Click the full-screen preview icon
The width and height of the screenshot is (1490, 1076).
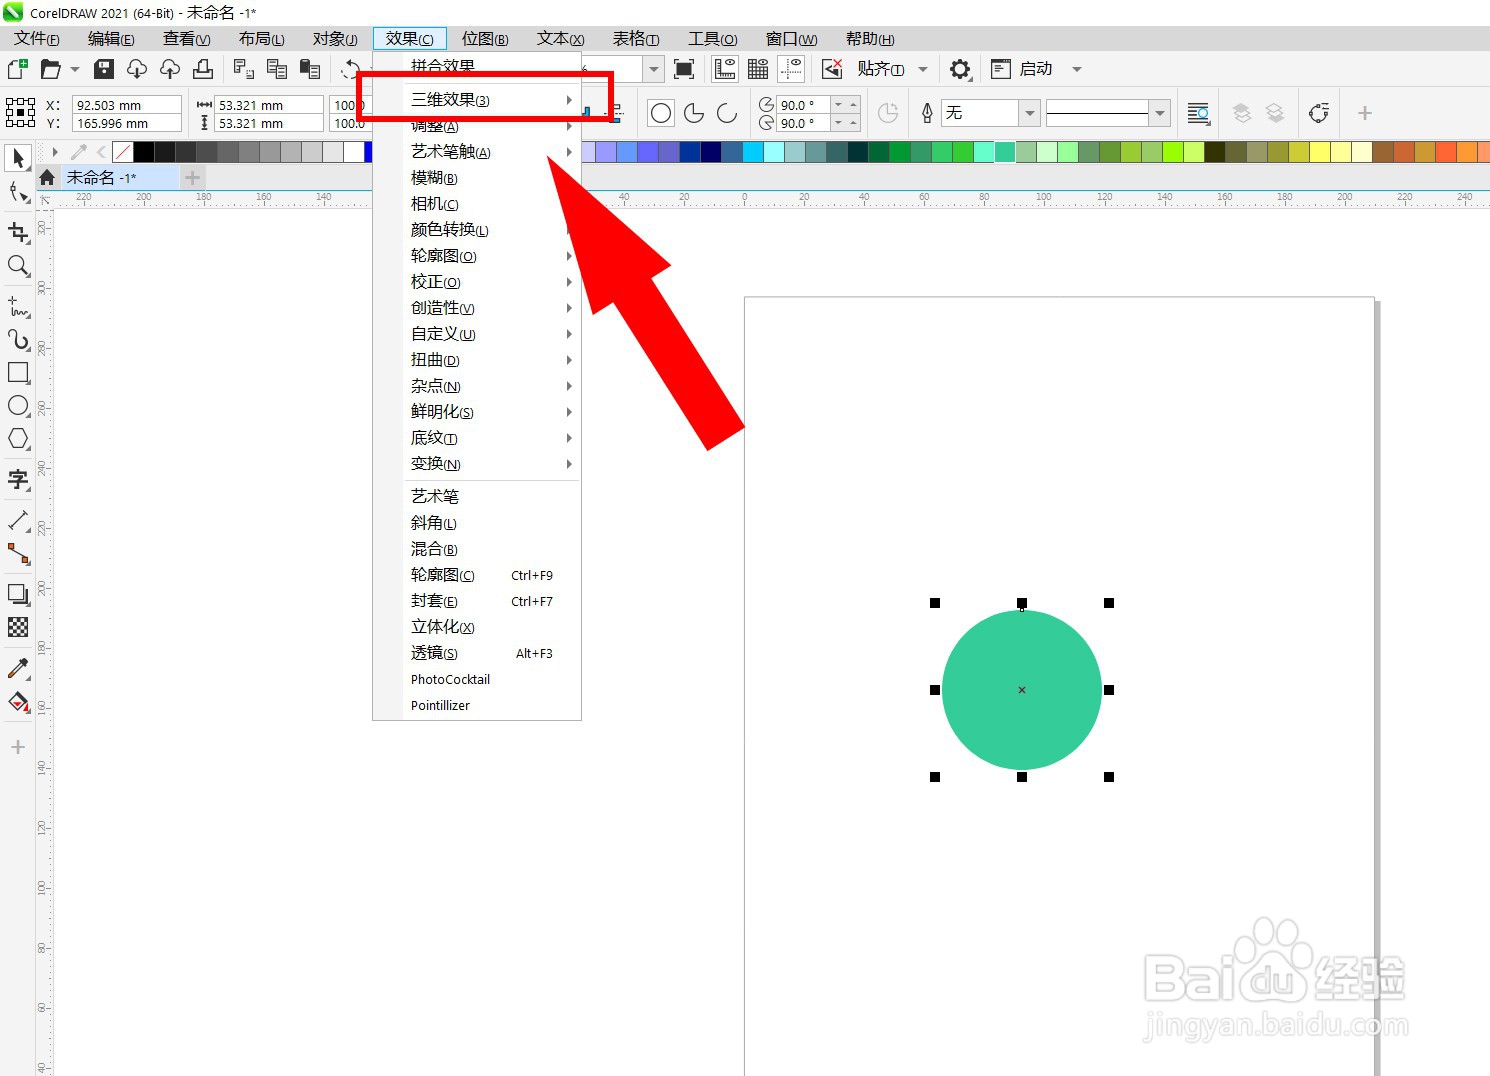pyautogui.click(x=684, y=69)
